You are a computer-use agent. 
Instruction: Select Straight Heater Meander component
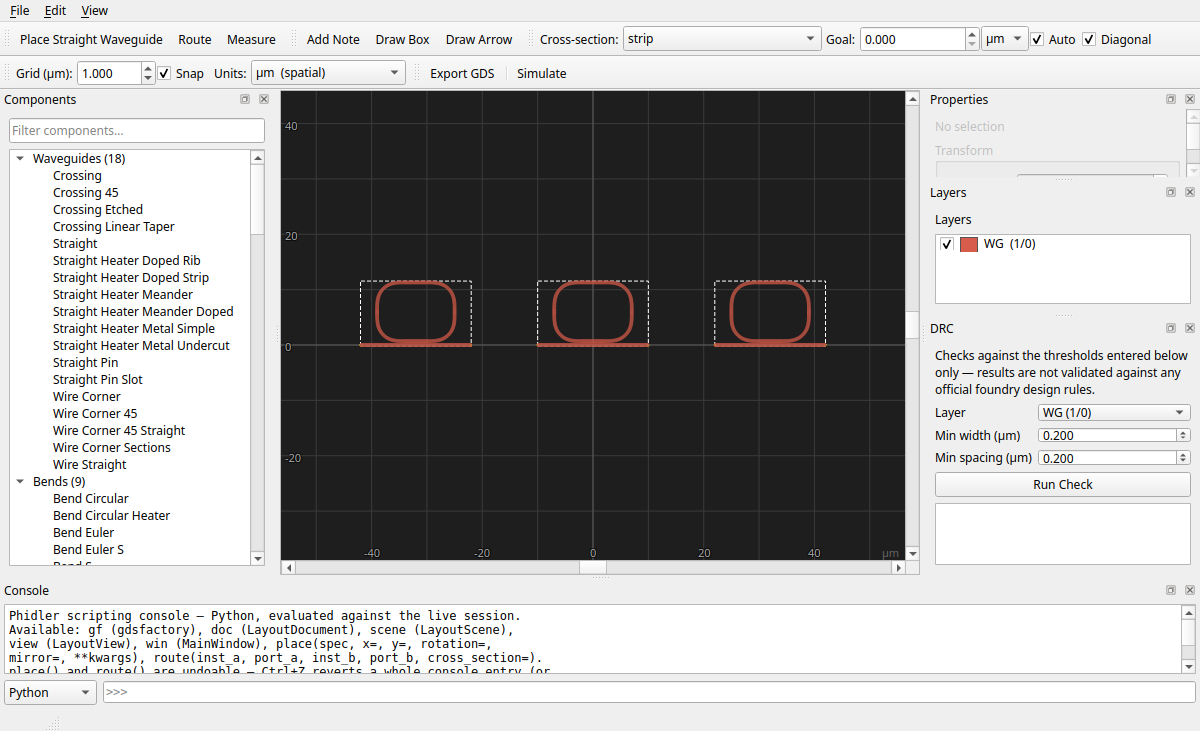[x=123, y=295]
